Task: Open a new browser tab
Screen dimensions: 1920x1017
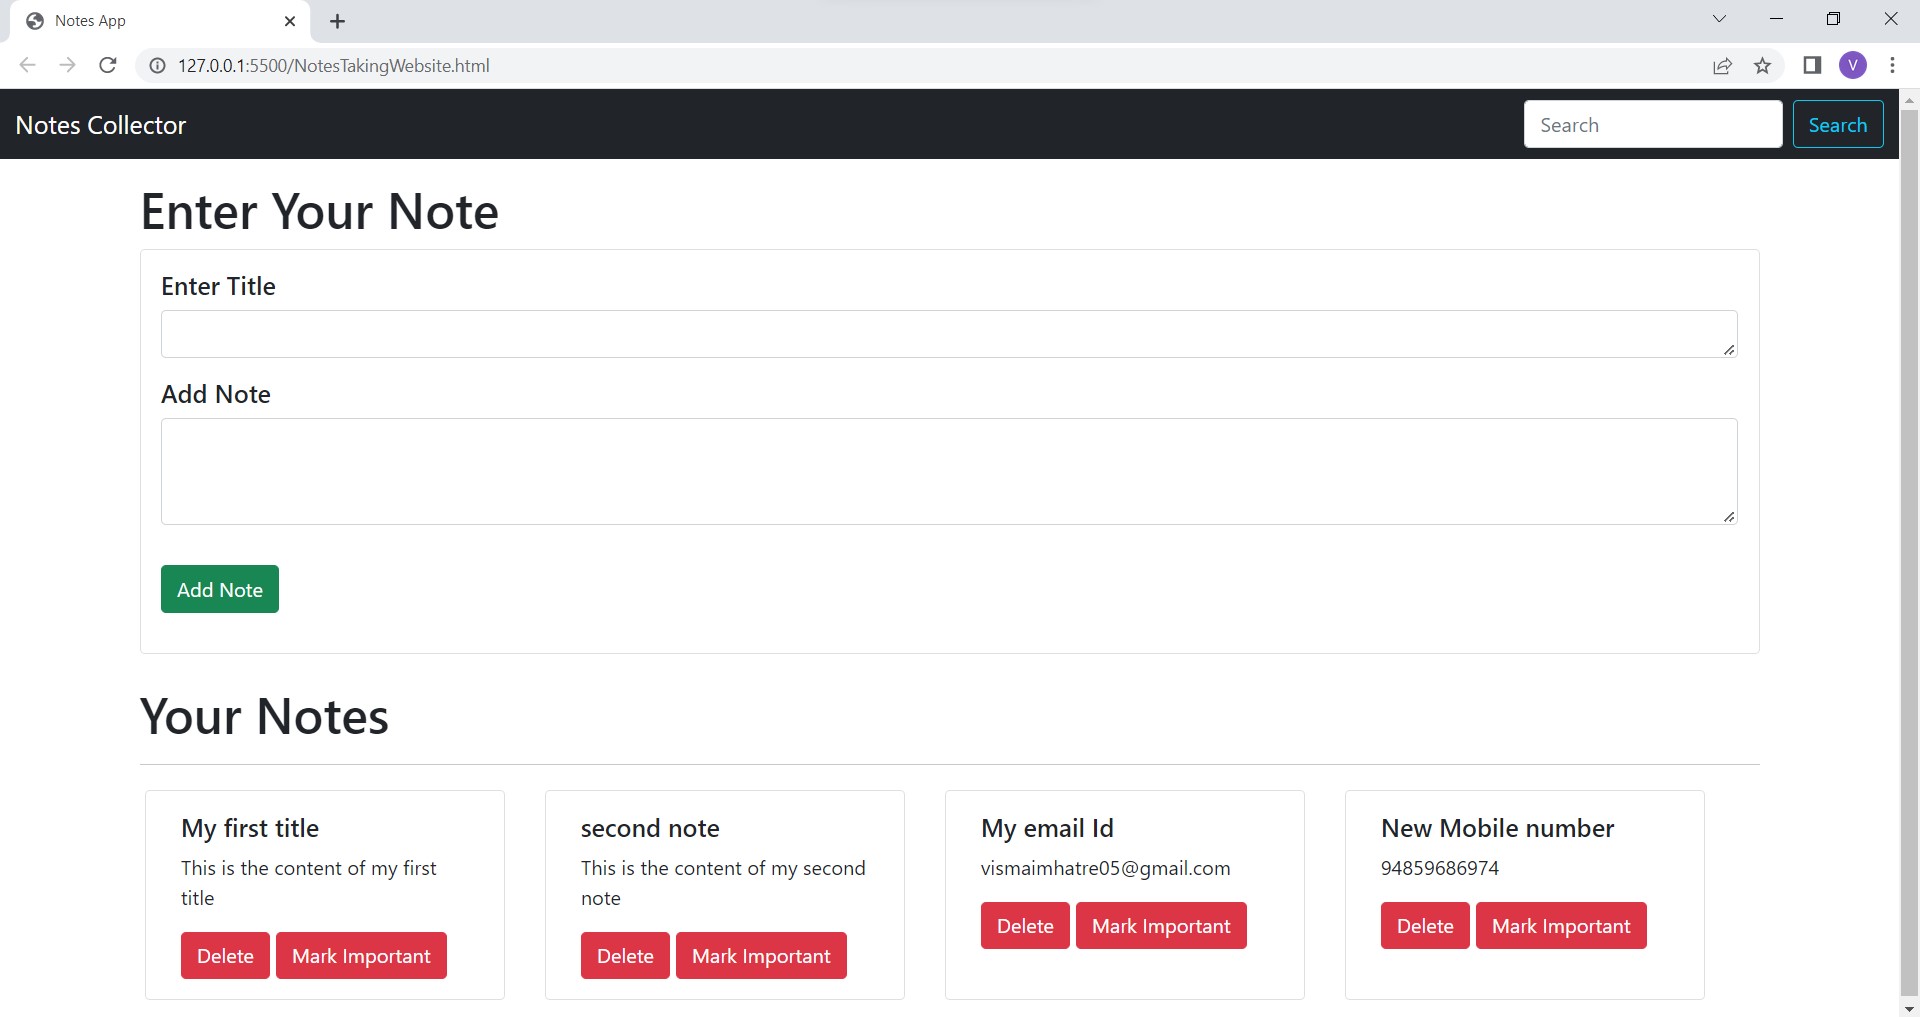Action: click(337, 20)
